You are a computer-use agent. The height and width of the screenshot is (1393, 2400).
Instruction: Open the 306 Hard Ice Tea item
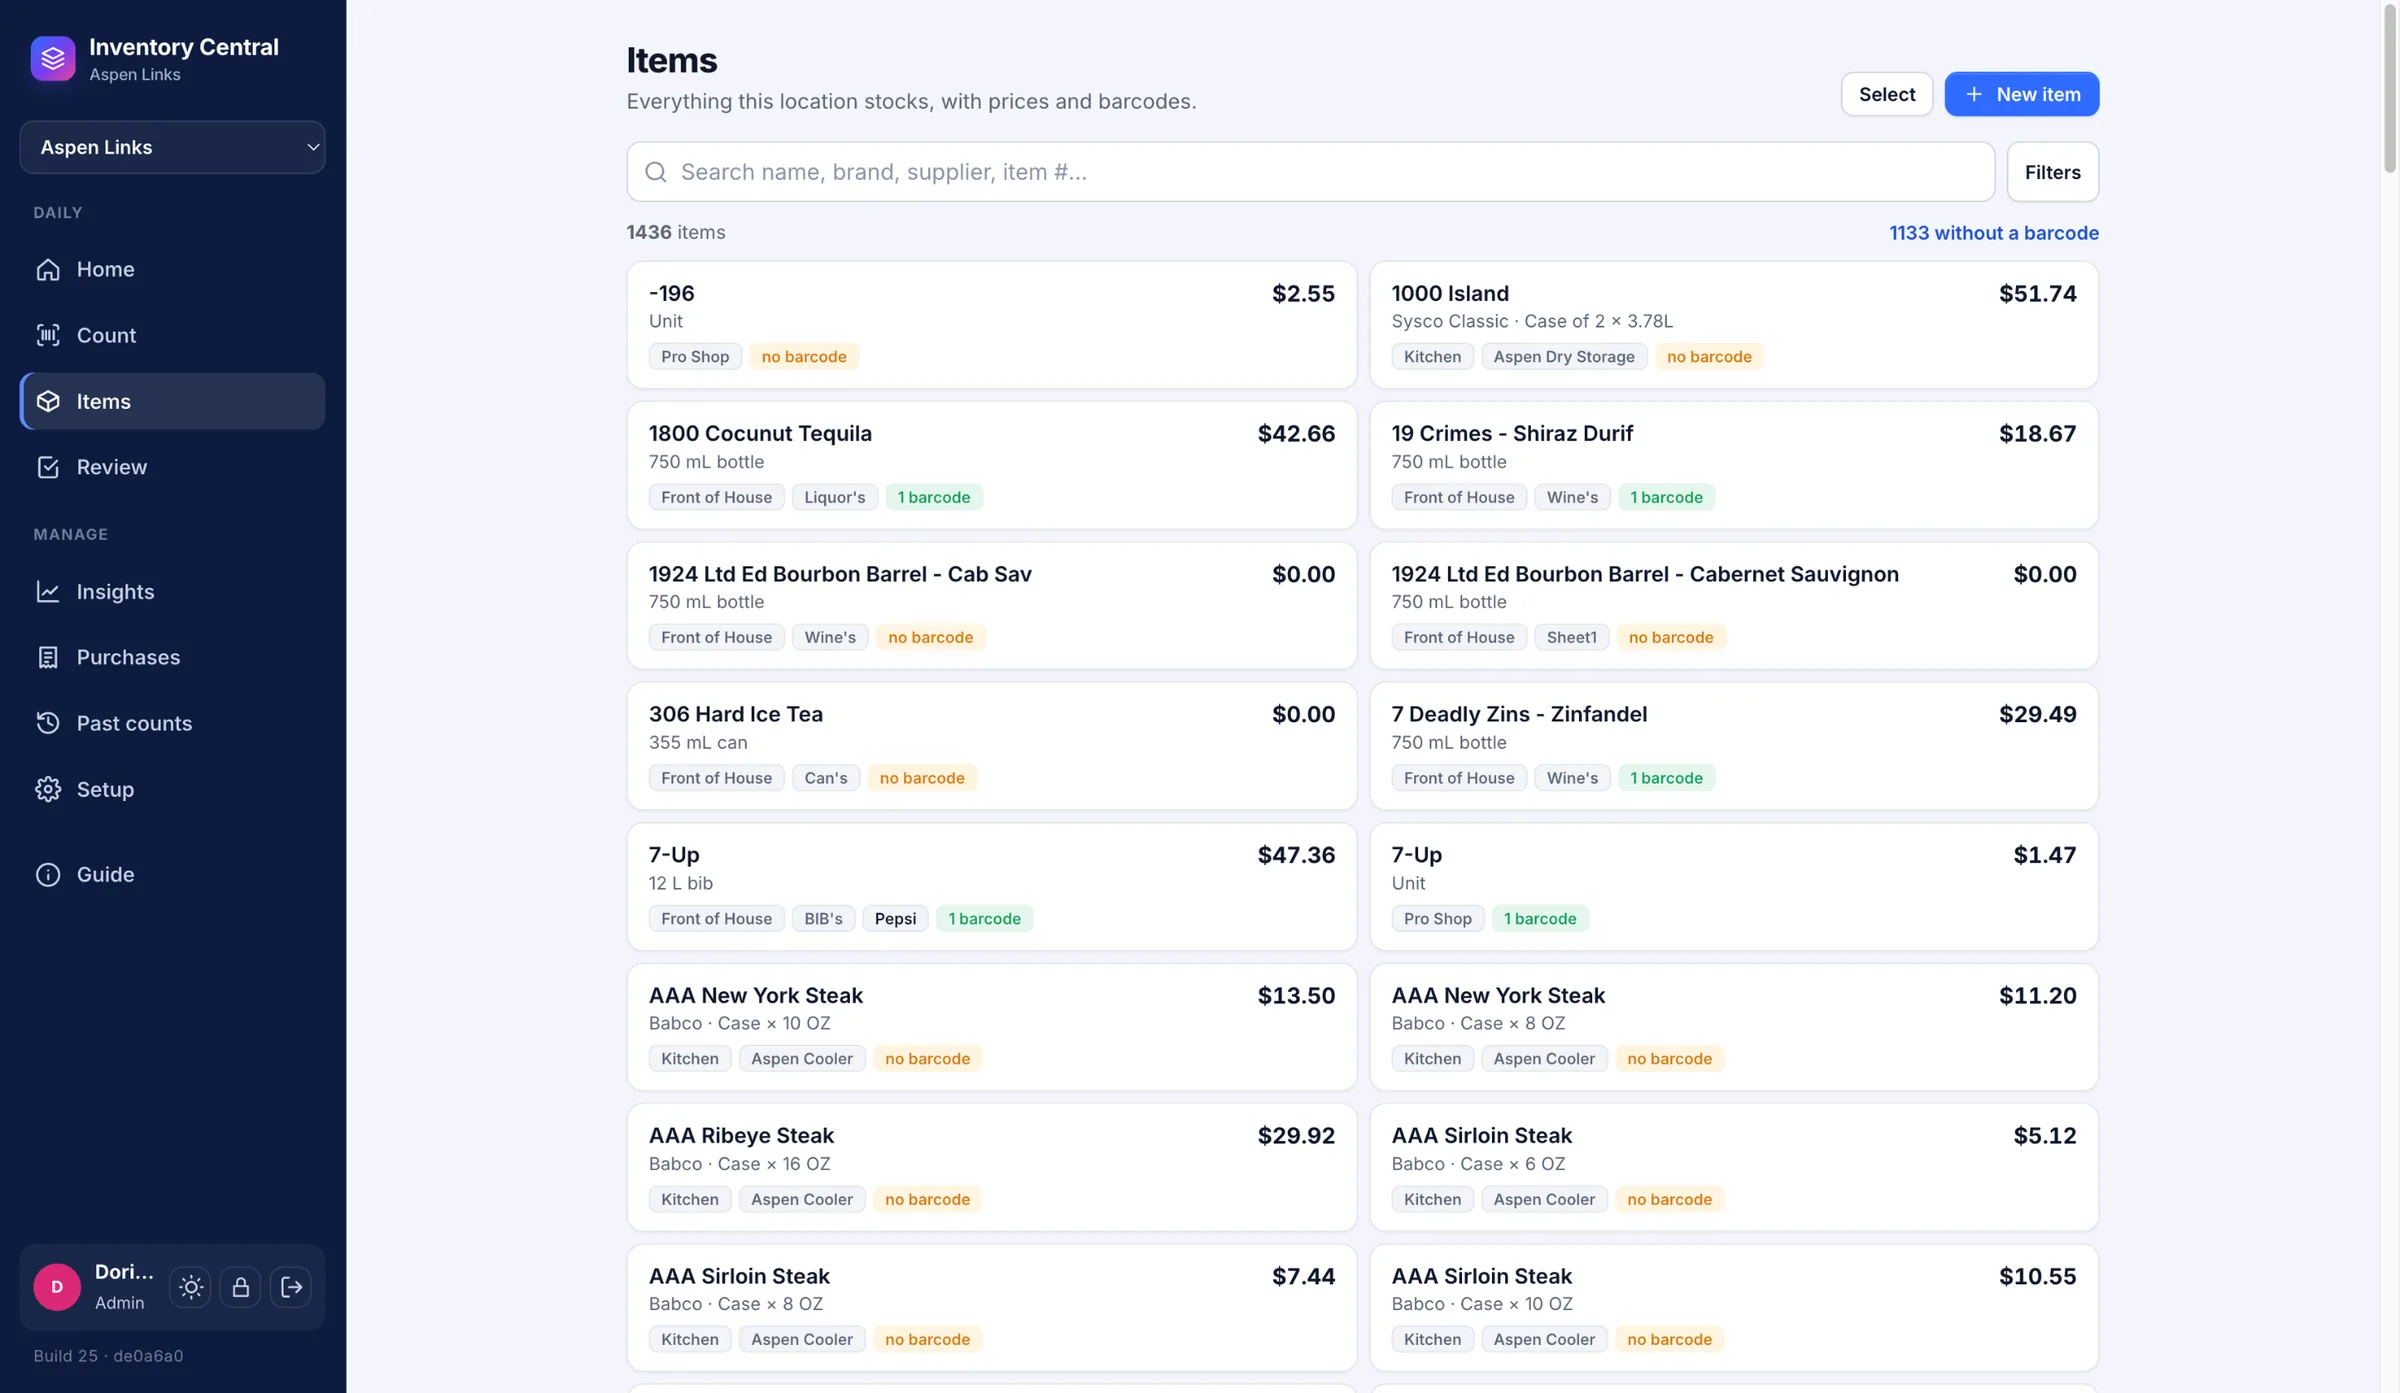point(991,746)
